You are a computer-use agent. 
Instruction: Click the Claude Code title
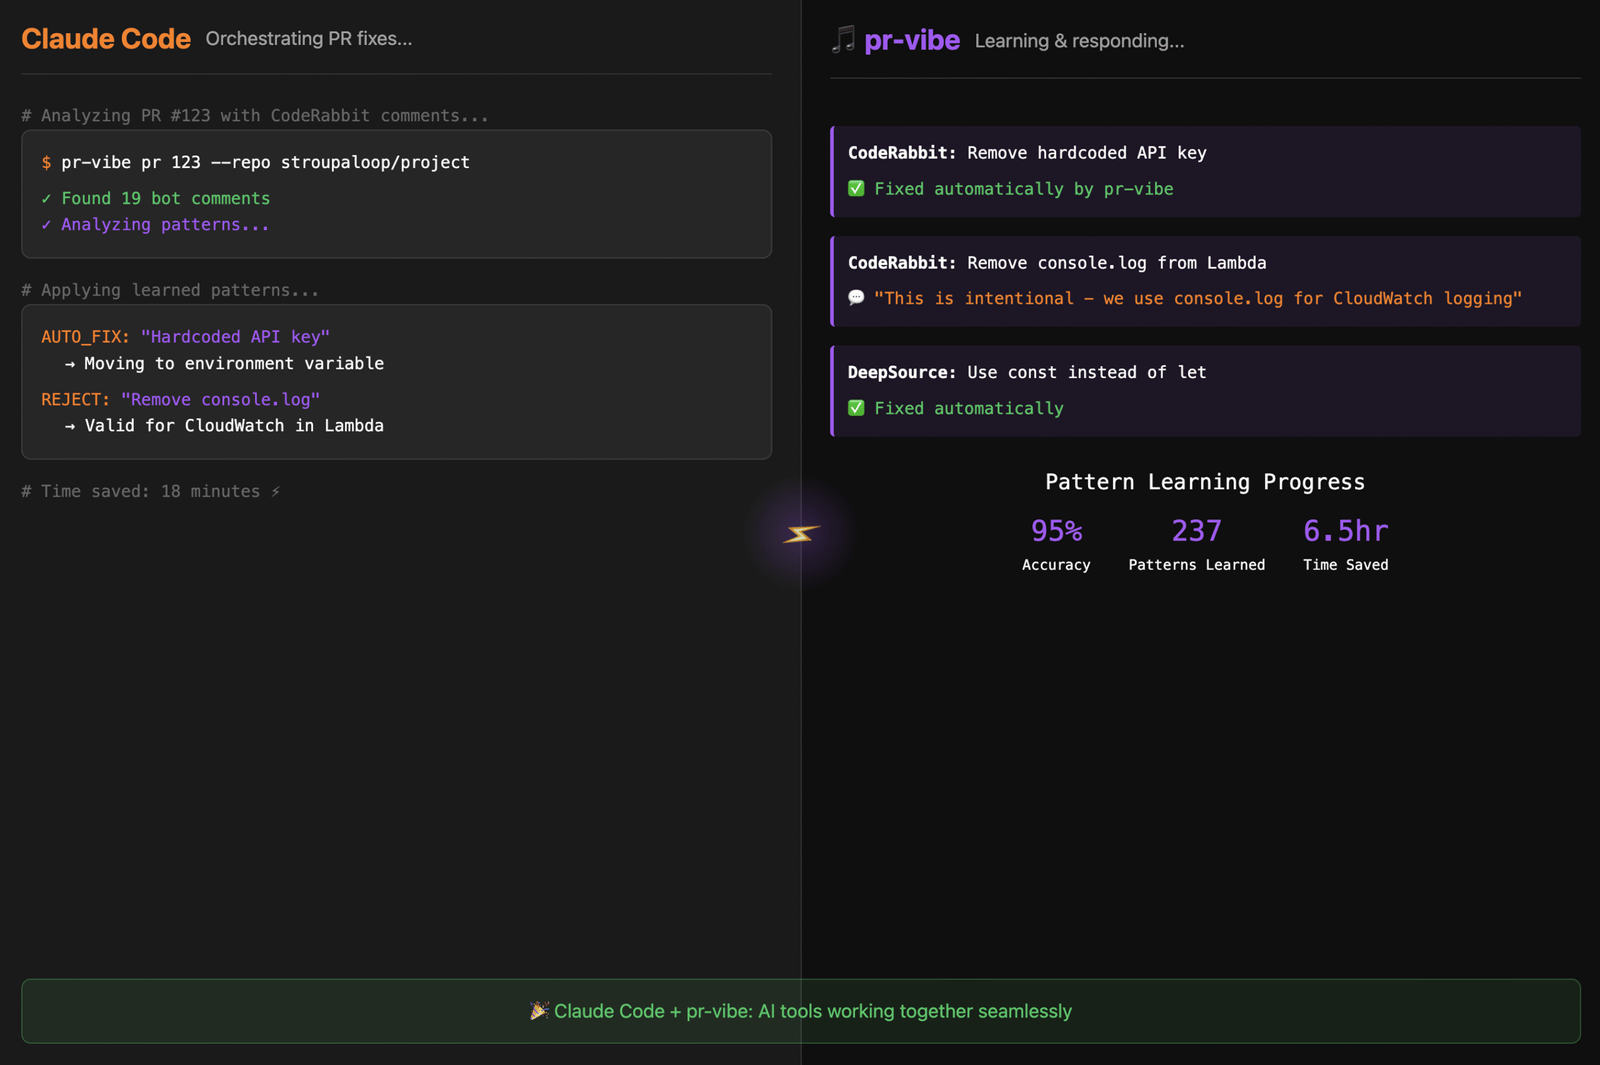106,39
